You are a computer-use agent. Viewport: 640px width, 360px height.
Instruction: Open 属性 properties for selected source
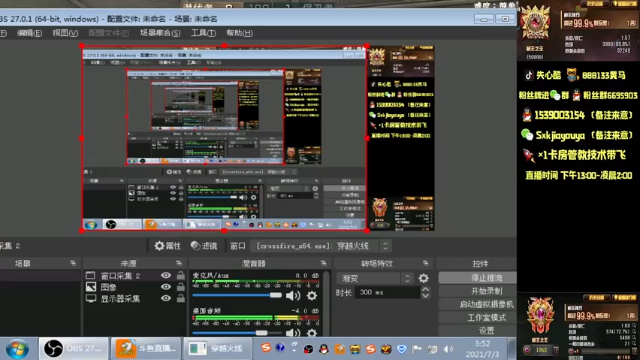point(167,246)
